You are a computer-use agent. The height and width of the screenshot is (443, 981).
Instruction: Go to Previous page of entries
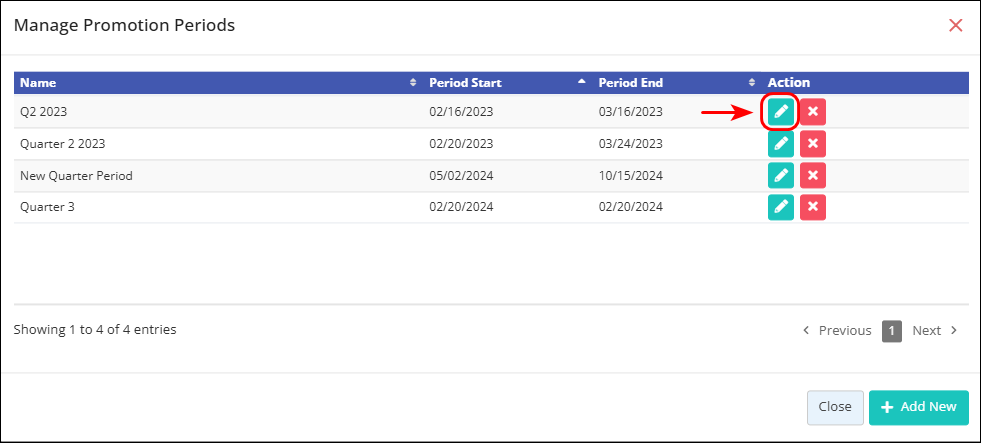point(837,331)
